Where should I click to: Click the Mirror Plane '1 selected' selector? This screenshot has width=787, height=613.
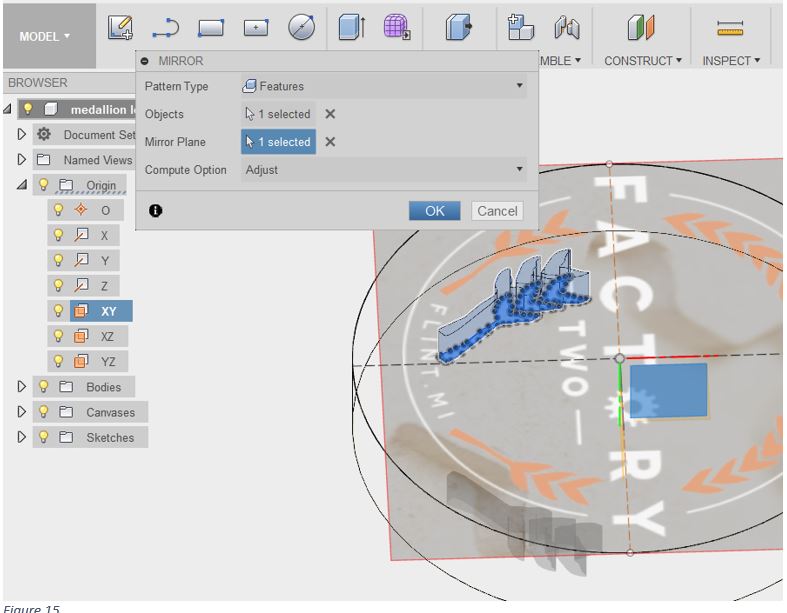tap(279, 142)
